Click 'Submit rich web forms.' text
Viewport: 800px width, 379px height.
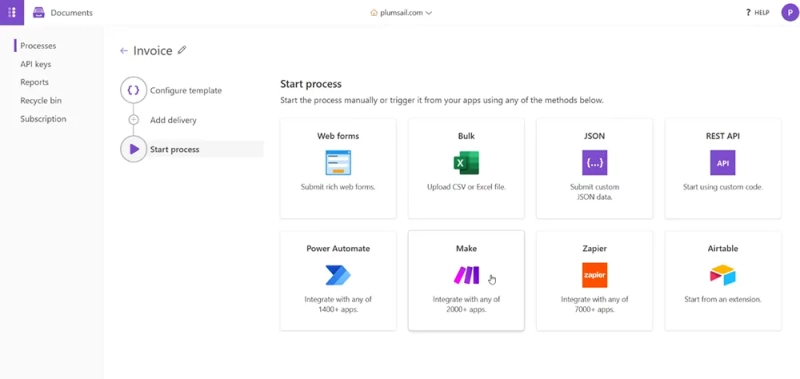pos(338,187)
